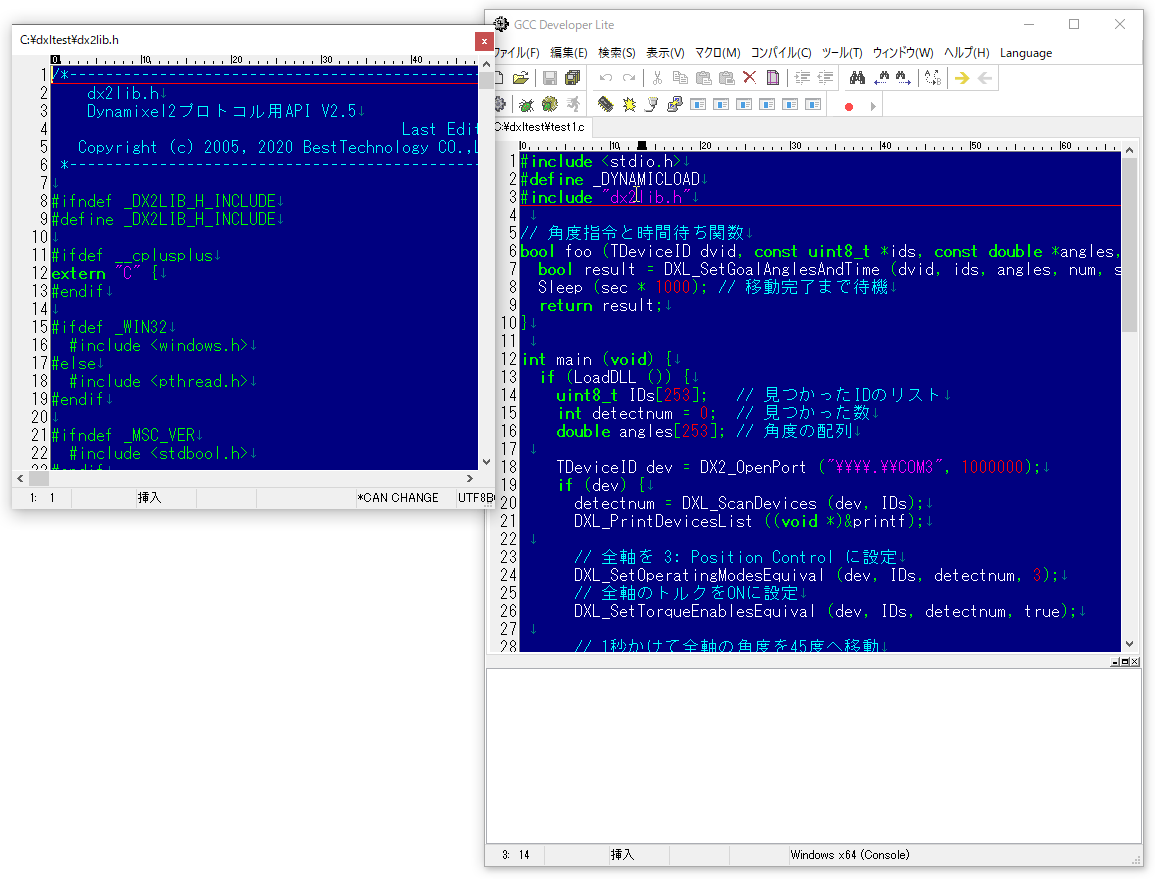The image size is (1155, 879).
Task: Click the chip icon in second toolbar row
Action: pyautogui.click(x=605, y=104)
